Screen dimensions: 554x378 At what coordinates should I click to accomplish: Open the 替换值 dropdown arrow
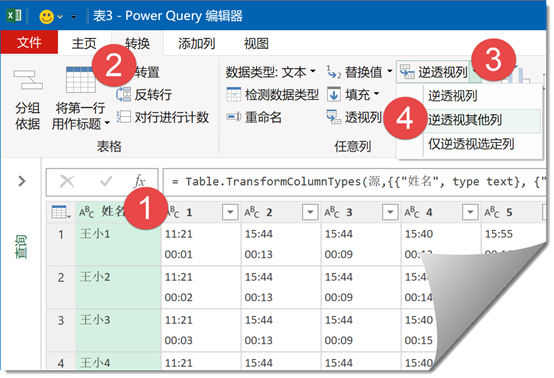[x=389, y=72]
